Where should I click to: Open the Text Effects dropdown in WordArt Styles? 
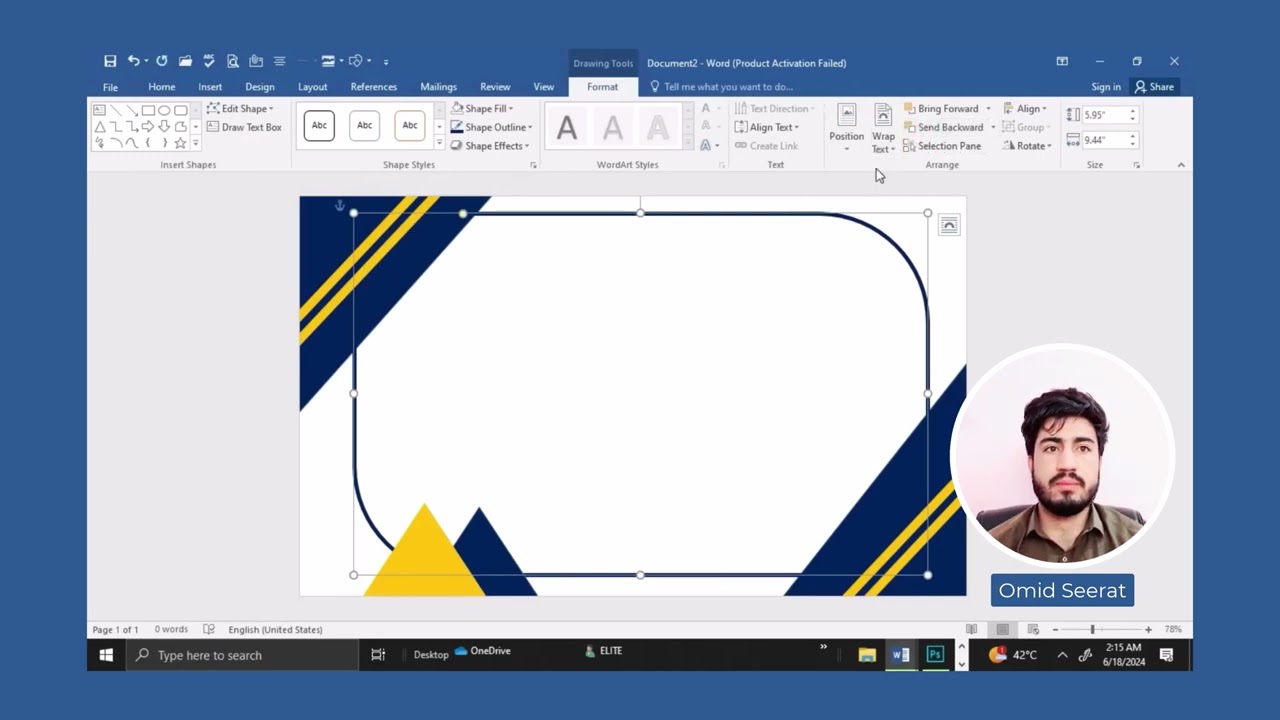click(x=710, y=146)
